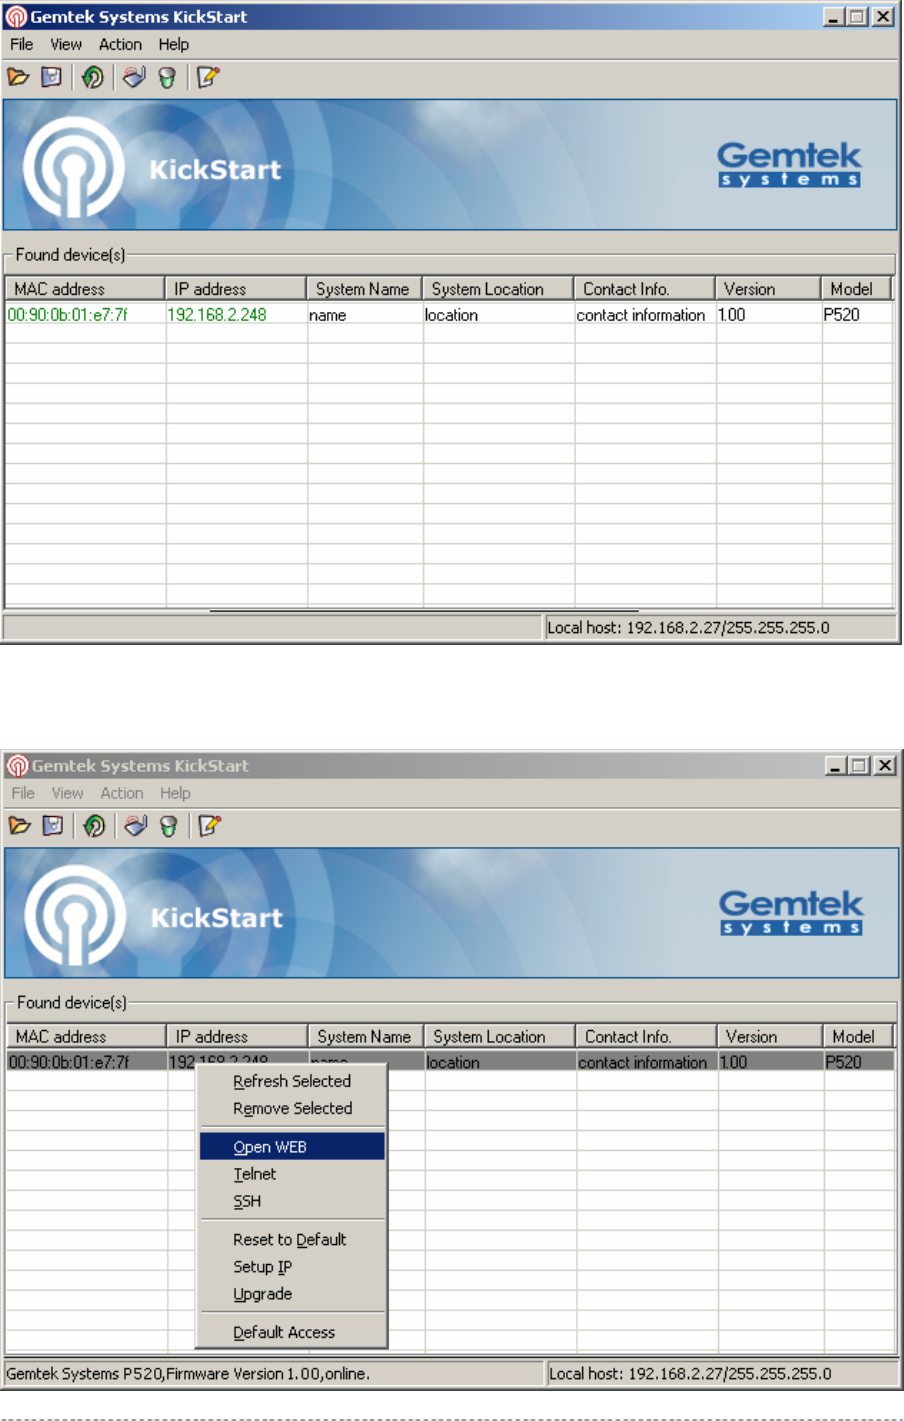Click green trash bin icon in grayed-out KickStart window

169,825
